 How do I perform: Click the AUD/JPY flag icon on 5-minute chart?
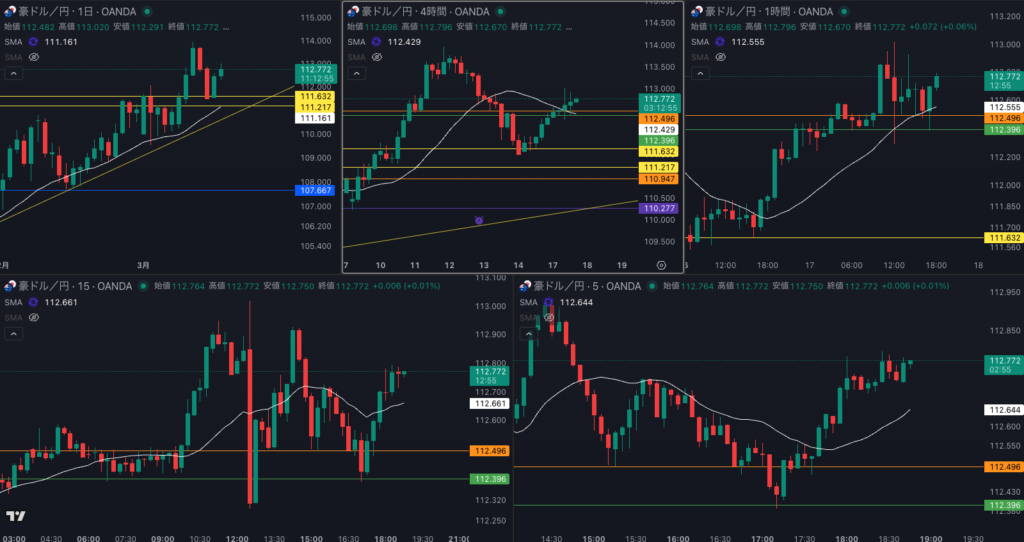pyautogui.click(x=523, y=286)
